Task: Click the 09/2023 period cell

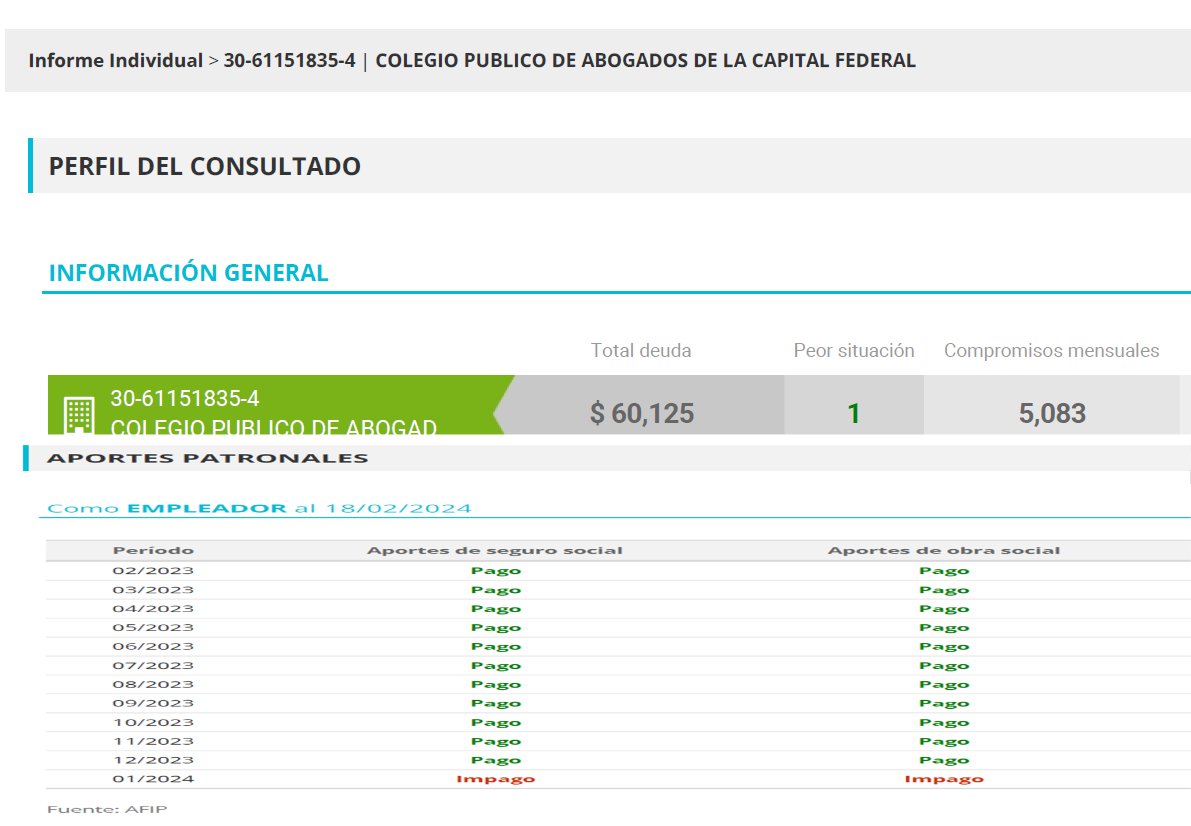Action: [x=153, y=704]
